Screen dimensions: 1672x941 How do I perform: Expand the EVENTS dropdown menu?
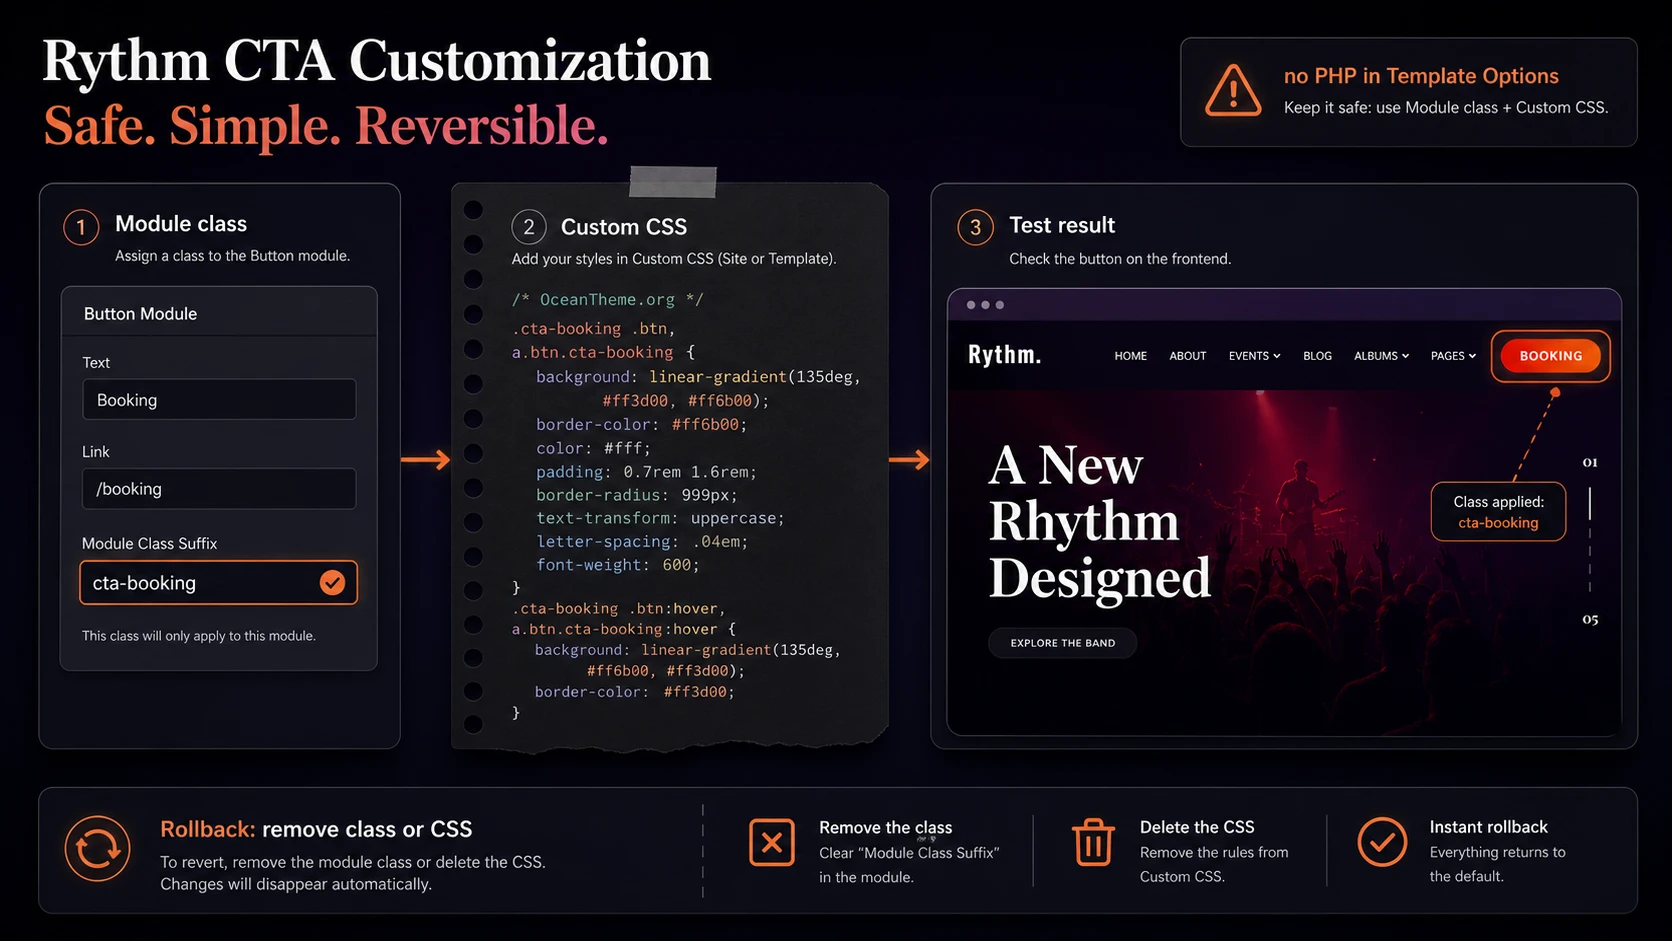pos(1254,356)
